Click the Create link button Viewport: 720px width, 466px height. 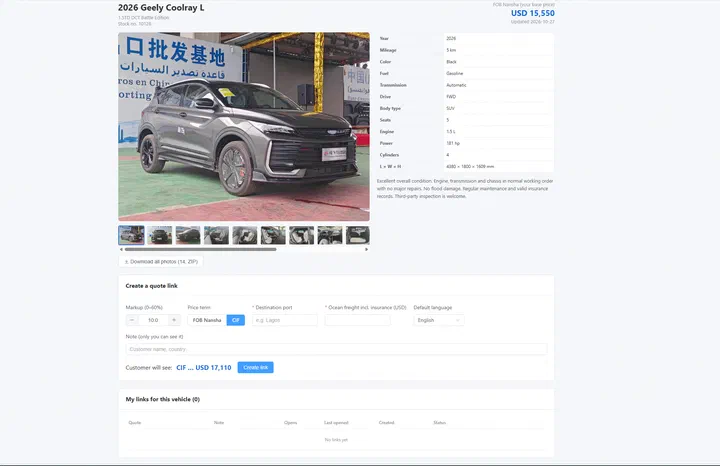tap(255, 367)
